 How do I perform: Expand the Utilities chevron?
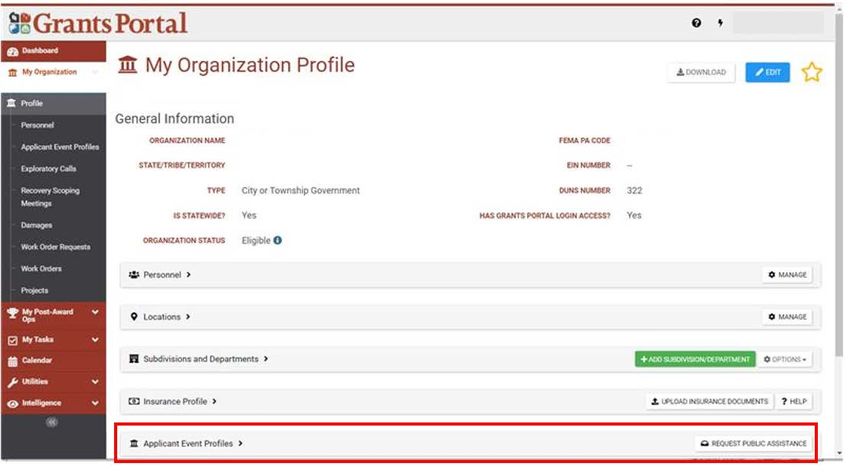(x=95, y=382)
